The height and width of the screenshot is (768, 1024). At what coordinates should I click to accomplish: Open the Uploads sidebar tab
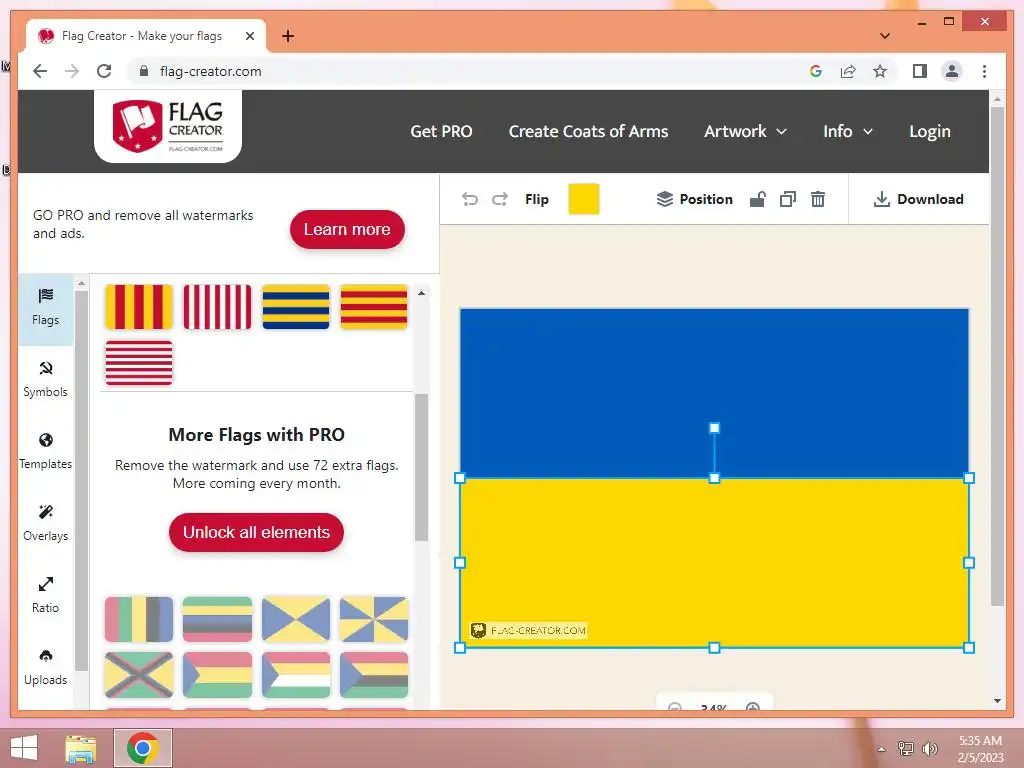coord(46,667)
